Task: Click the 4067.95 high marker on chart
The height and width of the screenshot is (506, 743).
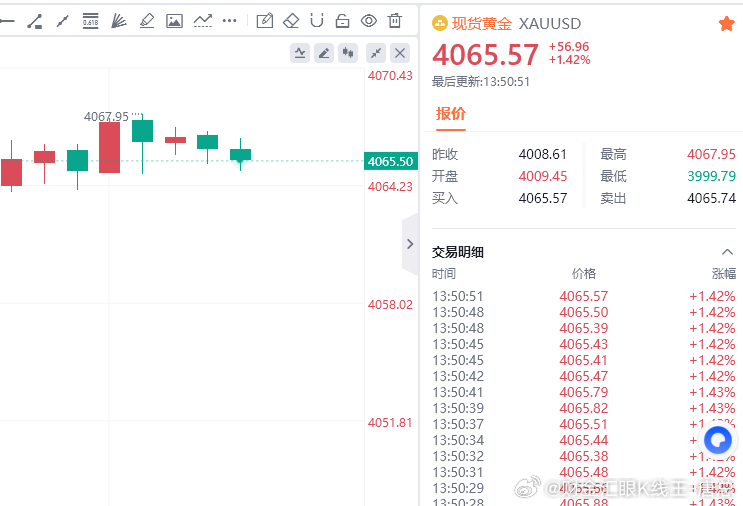Action: pos(106,117)
